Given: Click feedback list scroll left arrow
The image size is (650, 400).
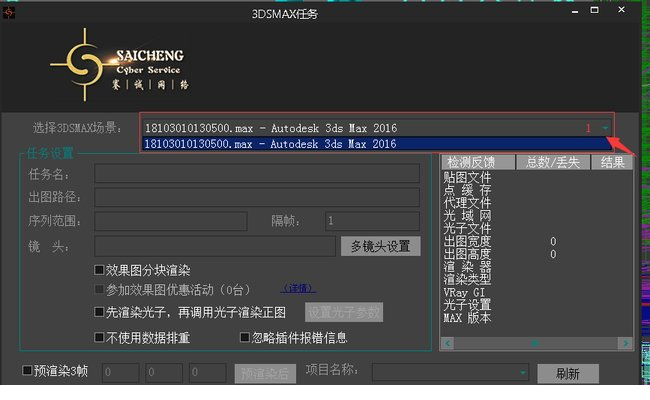Looking at the screenshot, I should tap(447, 343).
